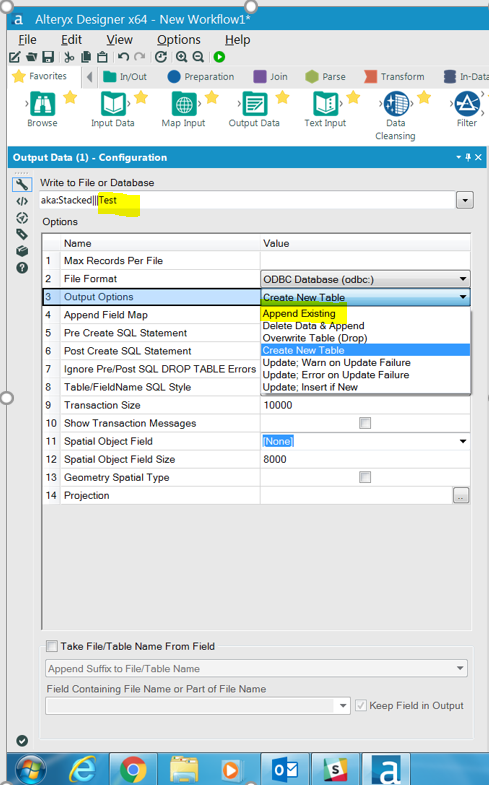Click the New Workflow toolbar icon
This screenshot has width=489, height=785.
pos(15,57)
